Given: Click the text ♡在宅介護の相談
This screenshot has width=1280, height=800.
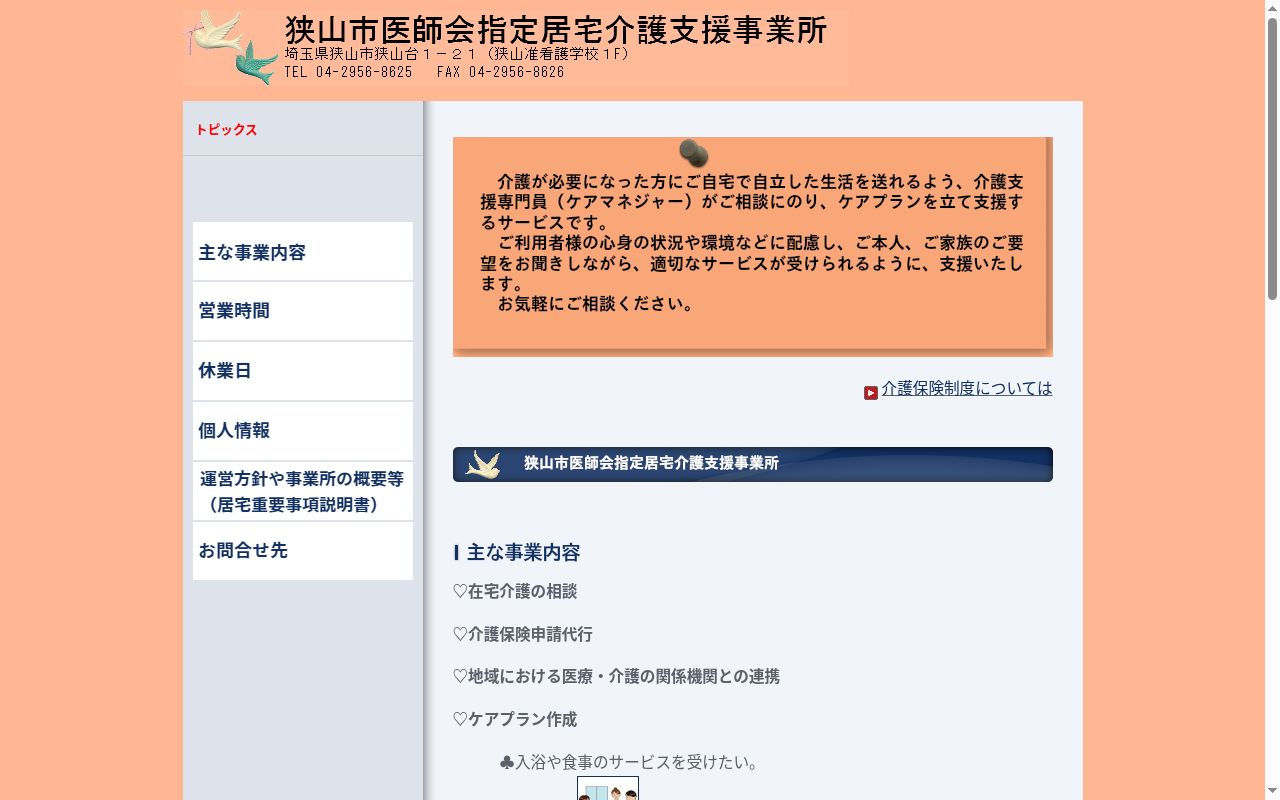Looking at the screenshot, I should point(515,592).
